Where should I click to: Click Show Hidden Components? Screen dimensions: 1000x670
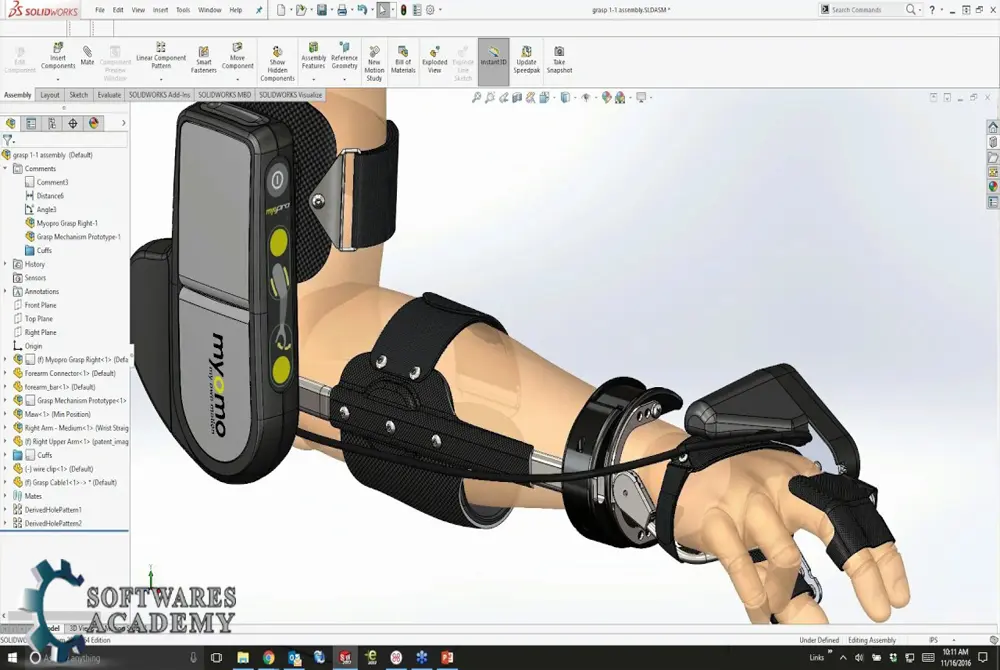[277, 63]
